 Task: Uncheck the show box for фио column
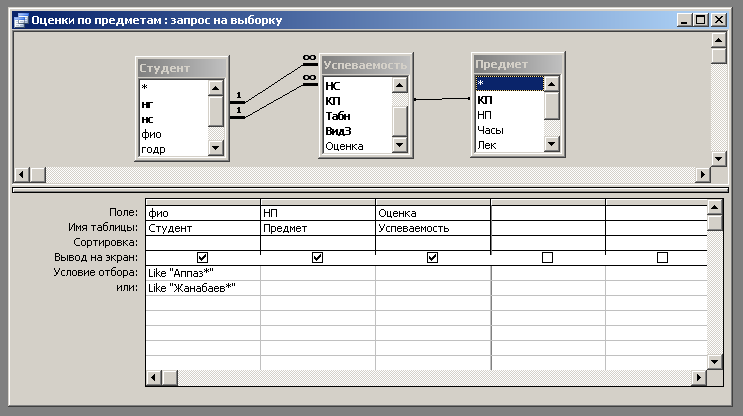[x=202, y=257]
